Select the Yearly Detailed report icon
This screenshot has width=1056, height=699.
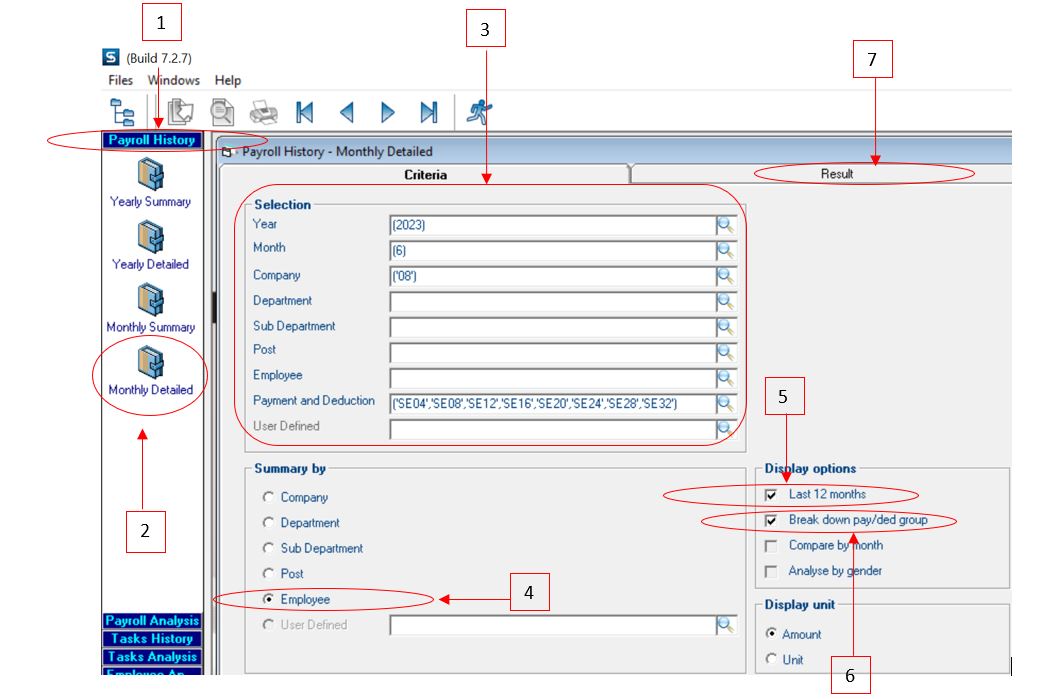pos(150,241)
